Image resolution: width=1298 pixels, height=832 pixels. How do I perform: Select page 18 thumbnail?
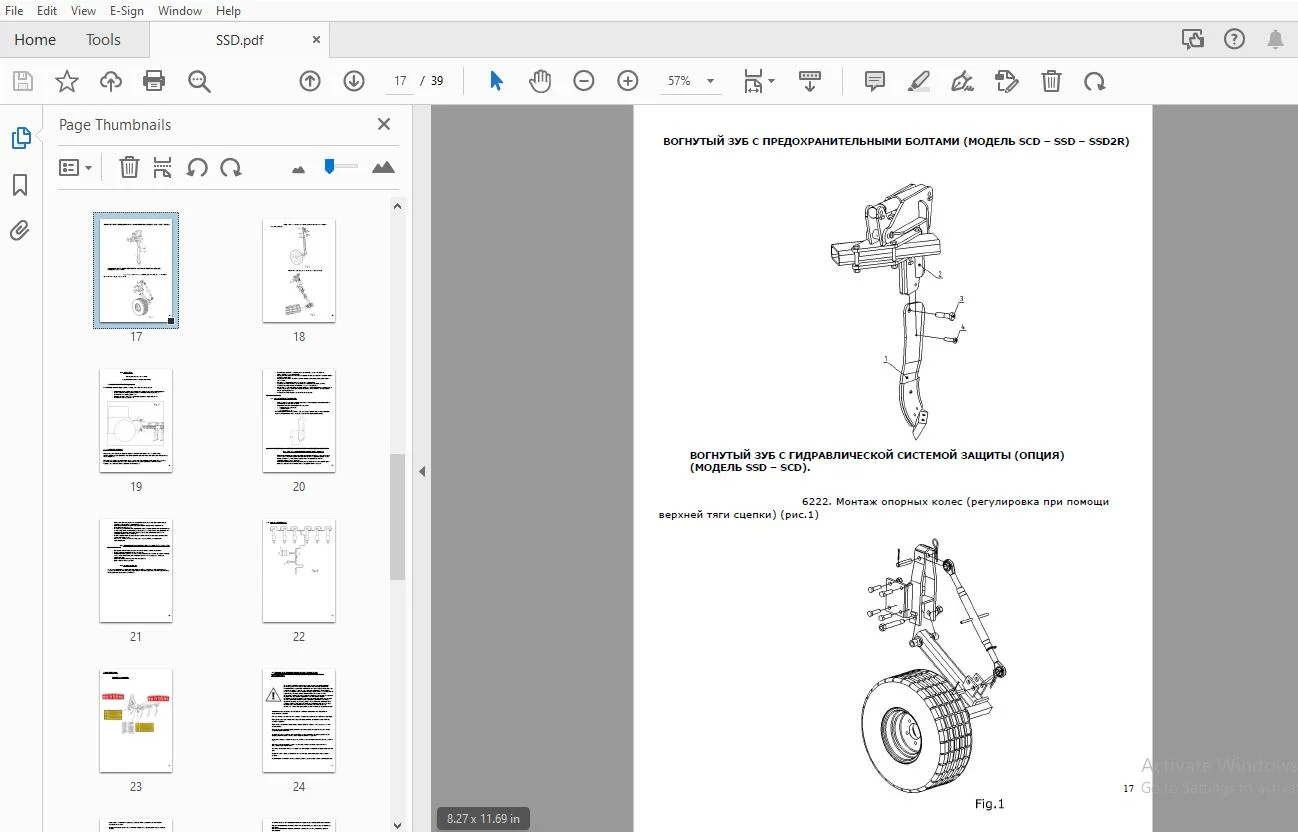(x=299, y=271)
